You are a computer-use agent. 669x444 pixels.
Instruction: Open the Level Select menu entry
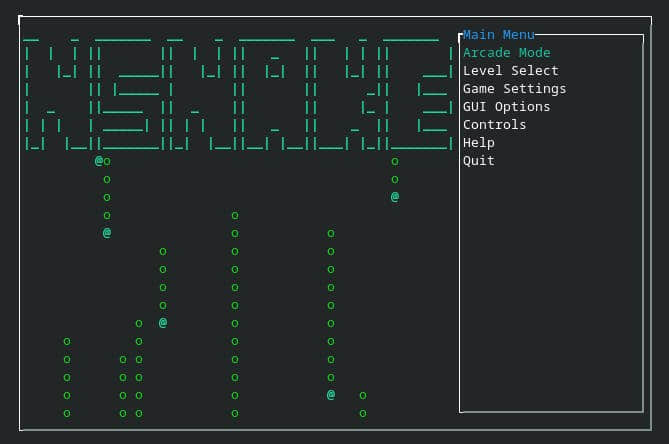click(510, 71)
